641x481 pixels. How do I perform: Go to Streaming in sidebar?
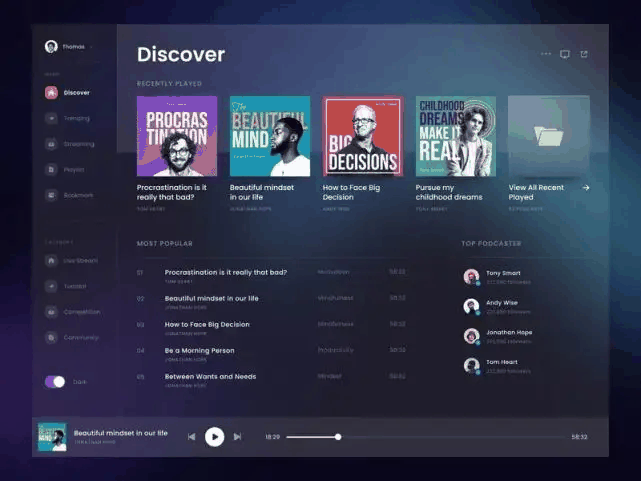tap(51, 144)
